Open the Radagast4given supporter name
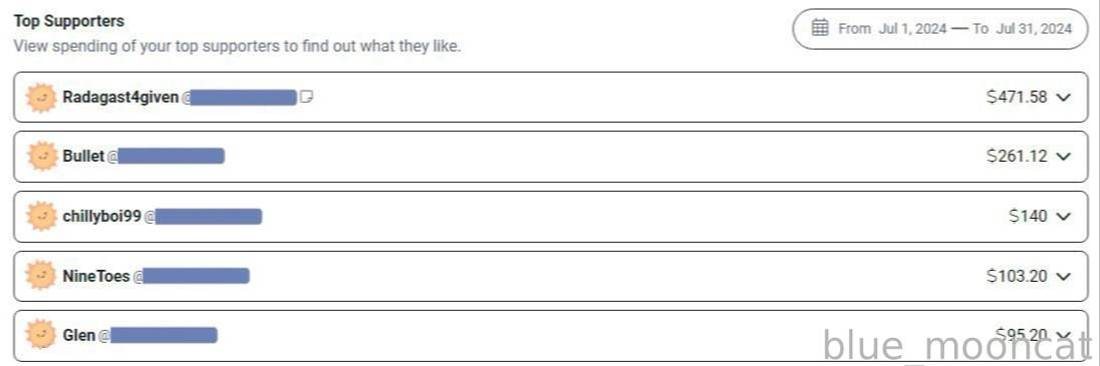The image size is (1100, 366). pos(121,97)
